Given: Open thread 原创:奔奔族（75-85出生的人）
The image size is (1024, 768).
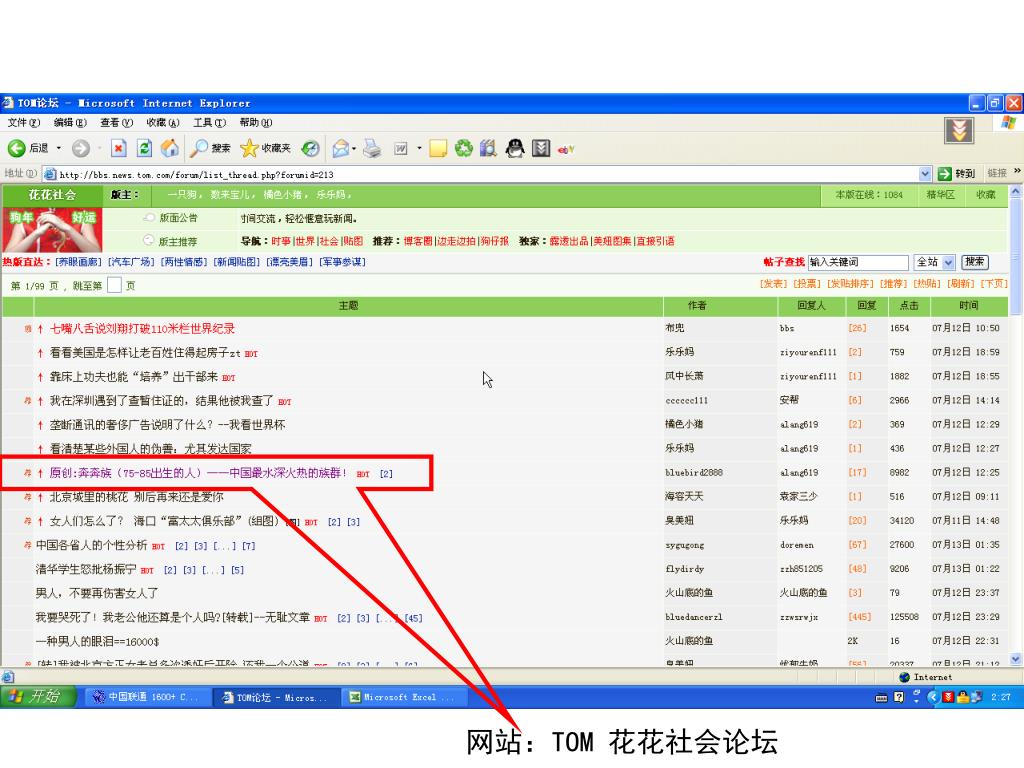Looking at the screenshot, I should pyautogui.click(x=198, y=473).
